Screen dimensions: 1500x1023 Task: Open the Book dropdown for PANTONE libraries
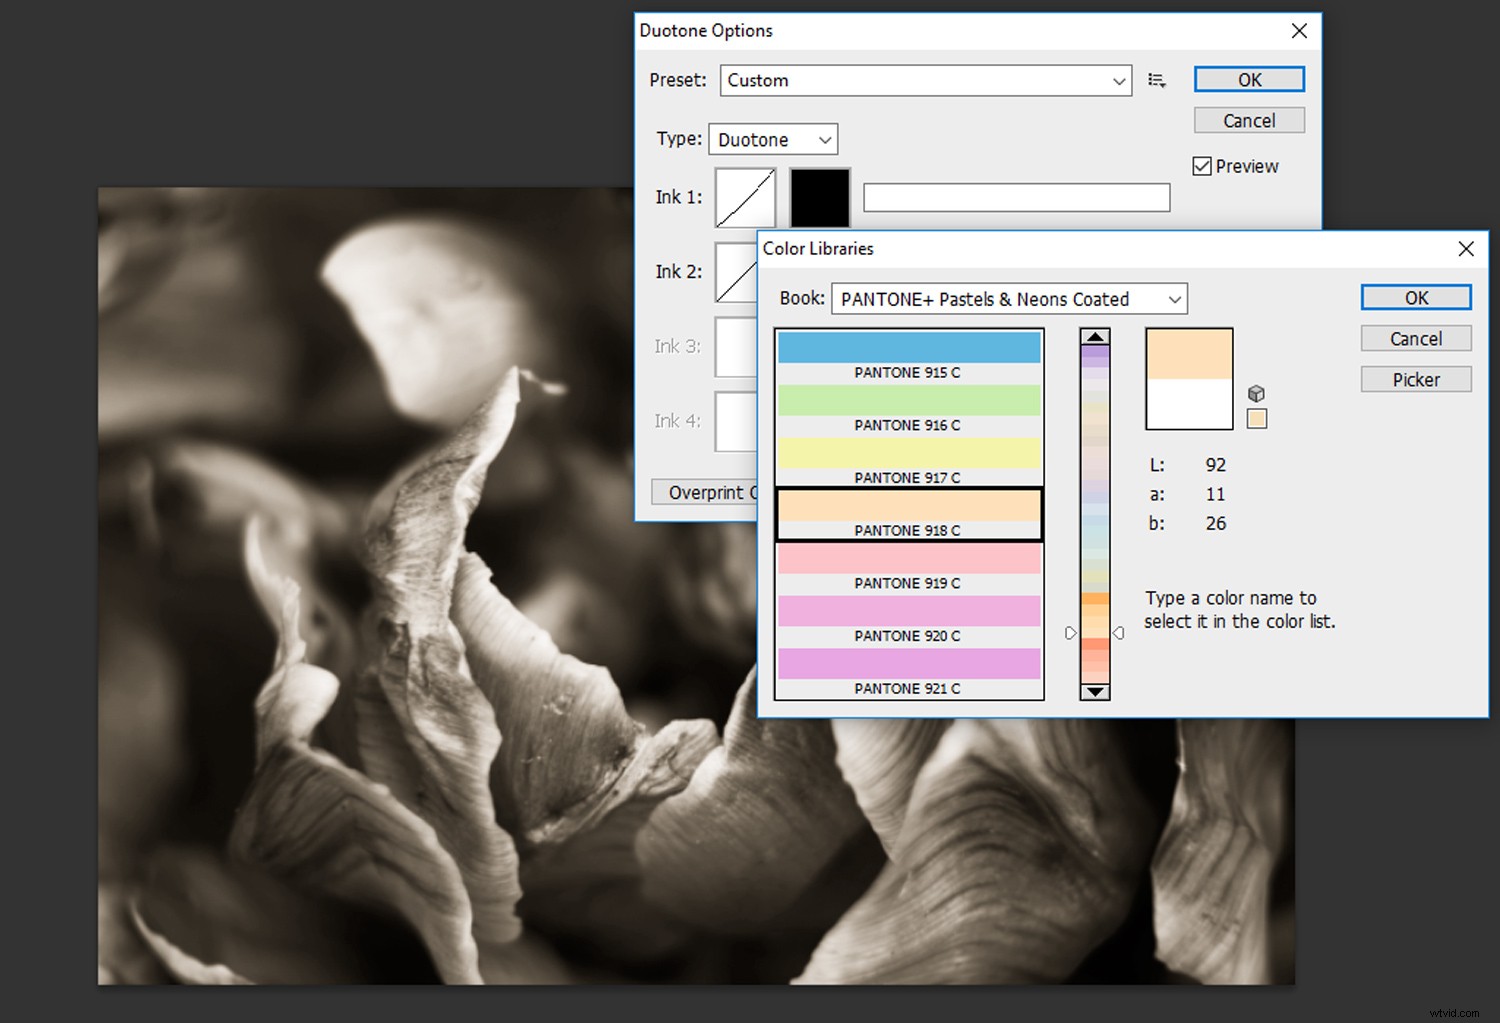coord(1008,298)
